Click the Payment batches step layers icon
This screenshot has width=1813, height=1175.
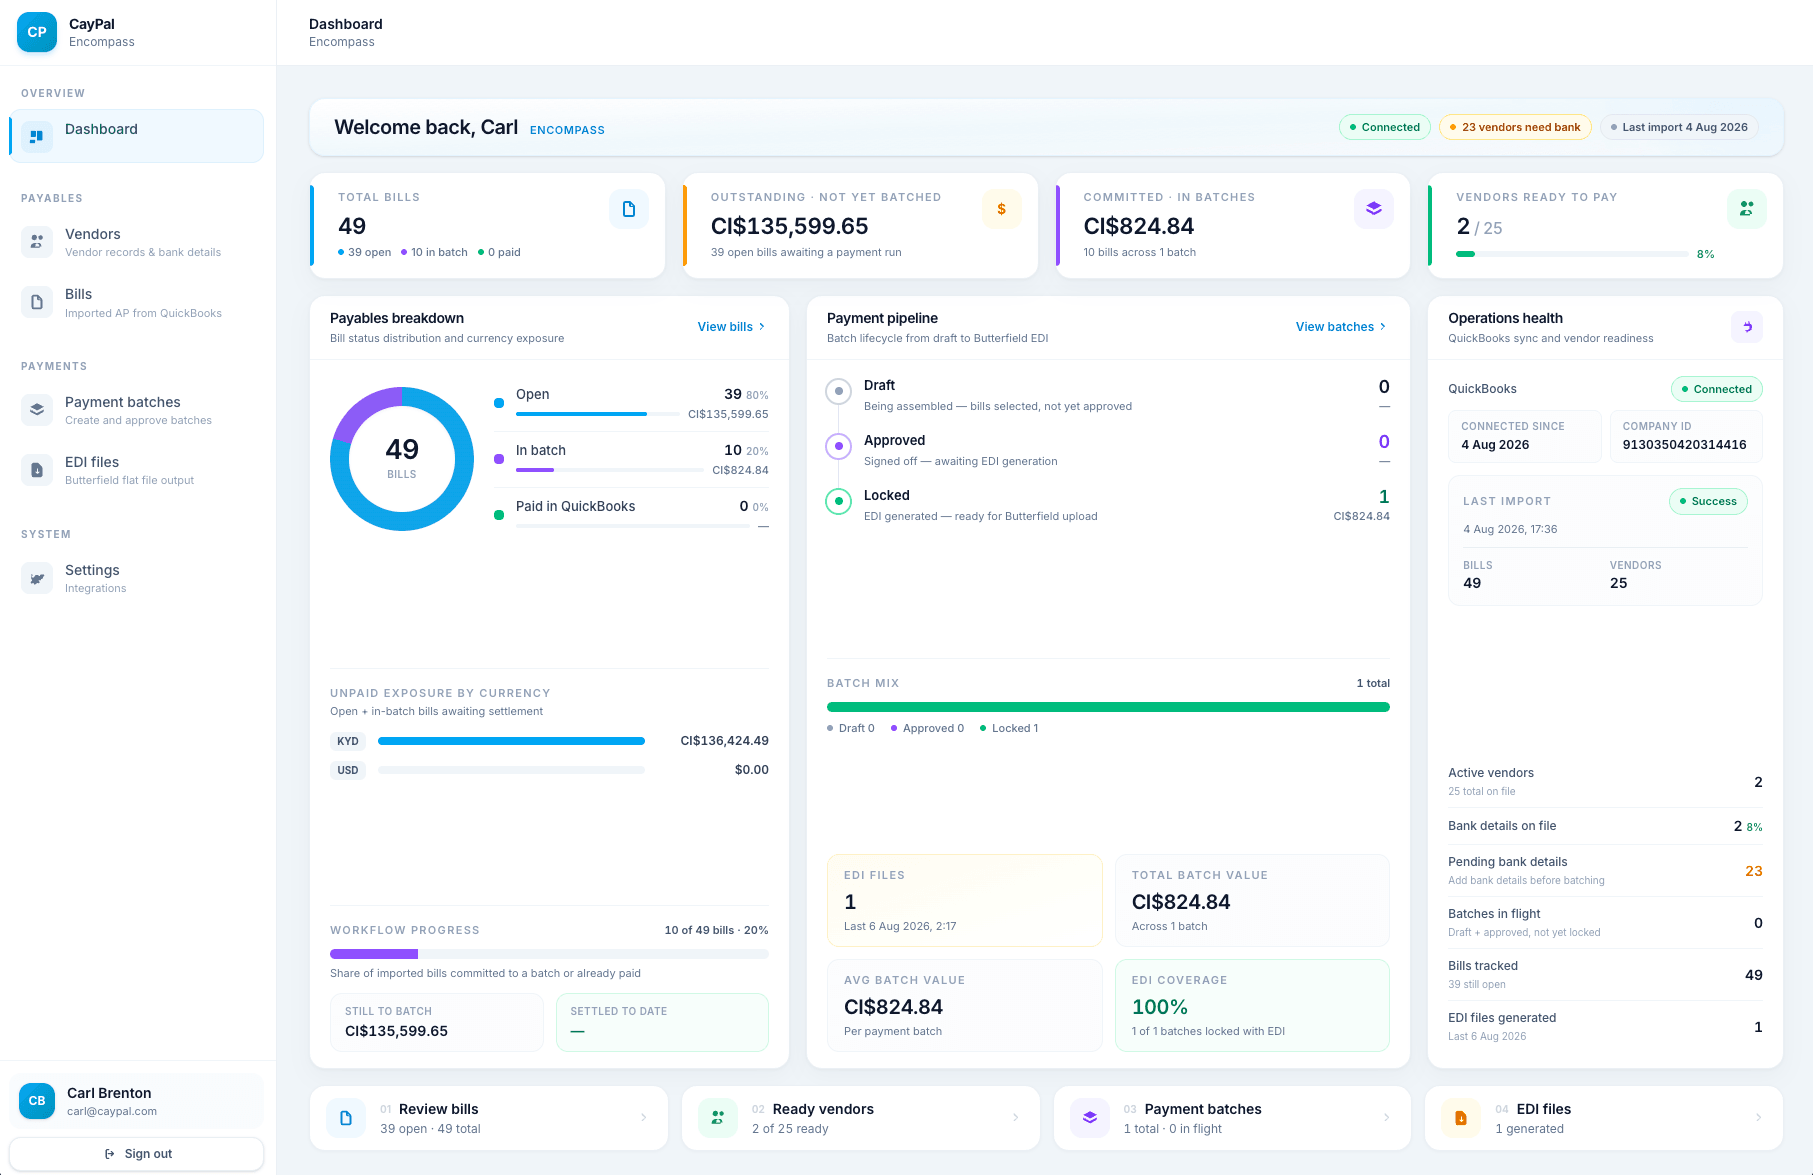click(1090, 1118)
